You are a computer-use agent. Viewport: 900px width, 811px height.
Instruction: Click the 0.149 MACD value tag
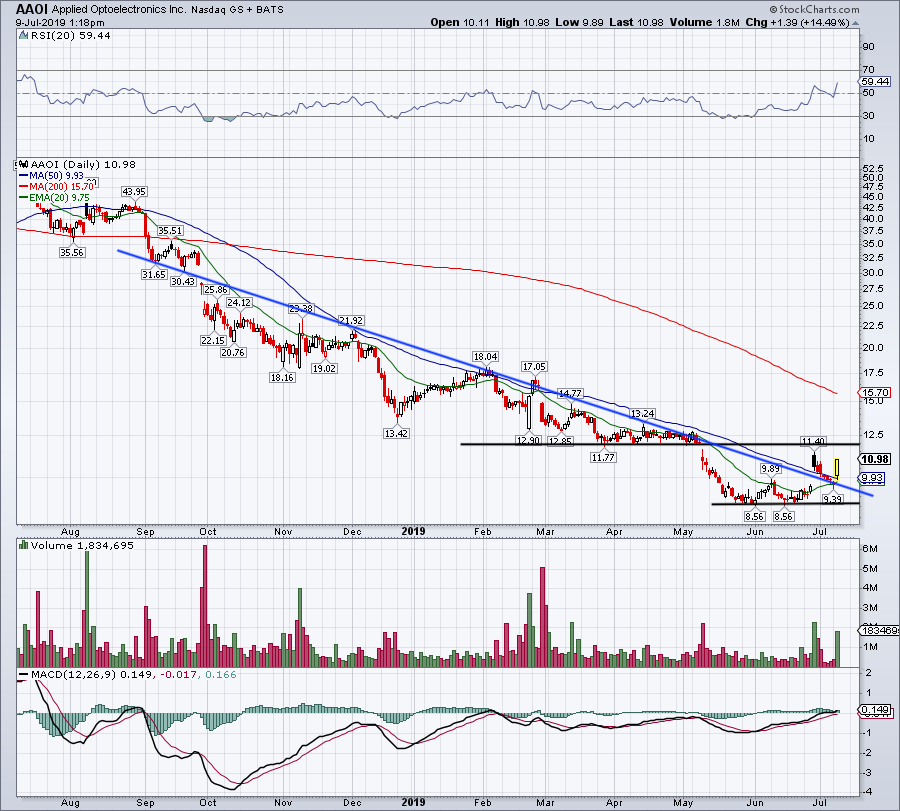tap(873, 711)
